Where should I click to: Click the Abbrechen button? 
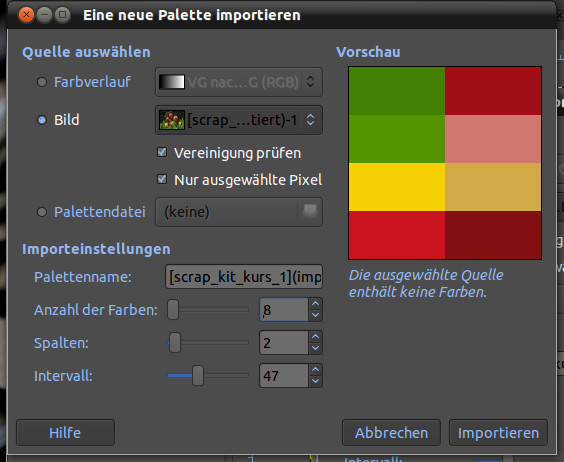click(x=391, y=432)
